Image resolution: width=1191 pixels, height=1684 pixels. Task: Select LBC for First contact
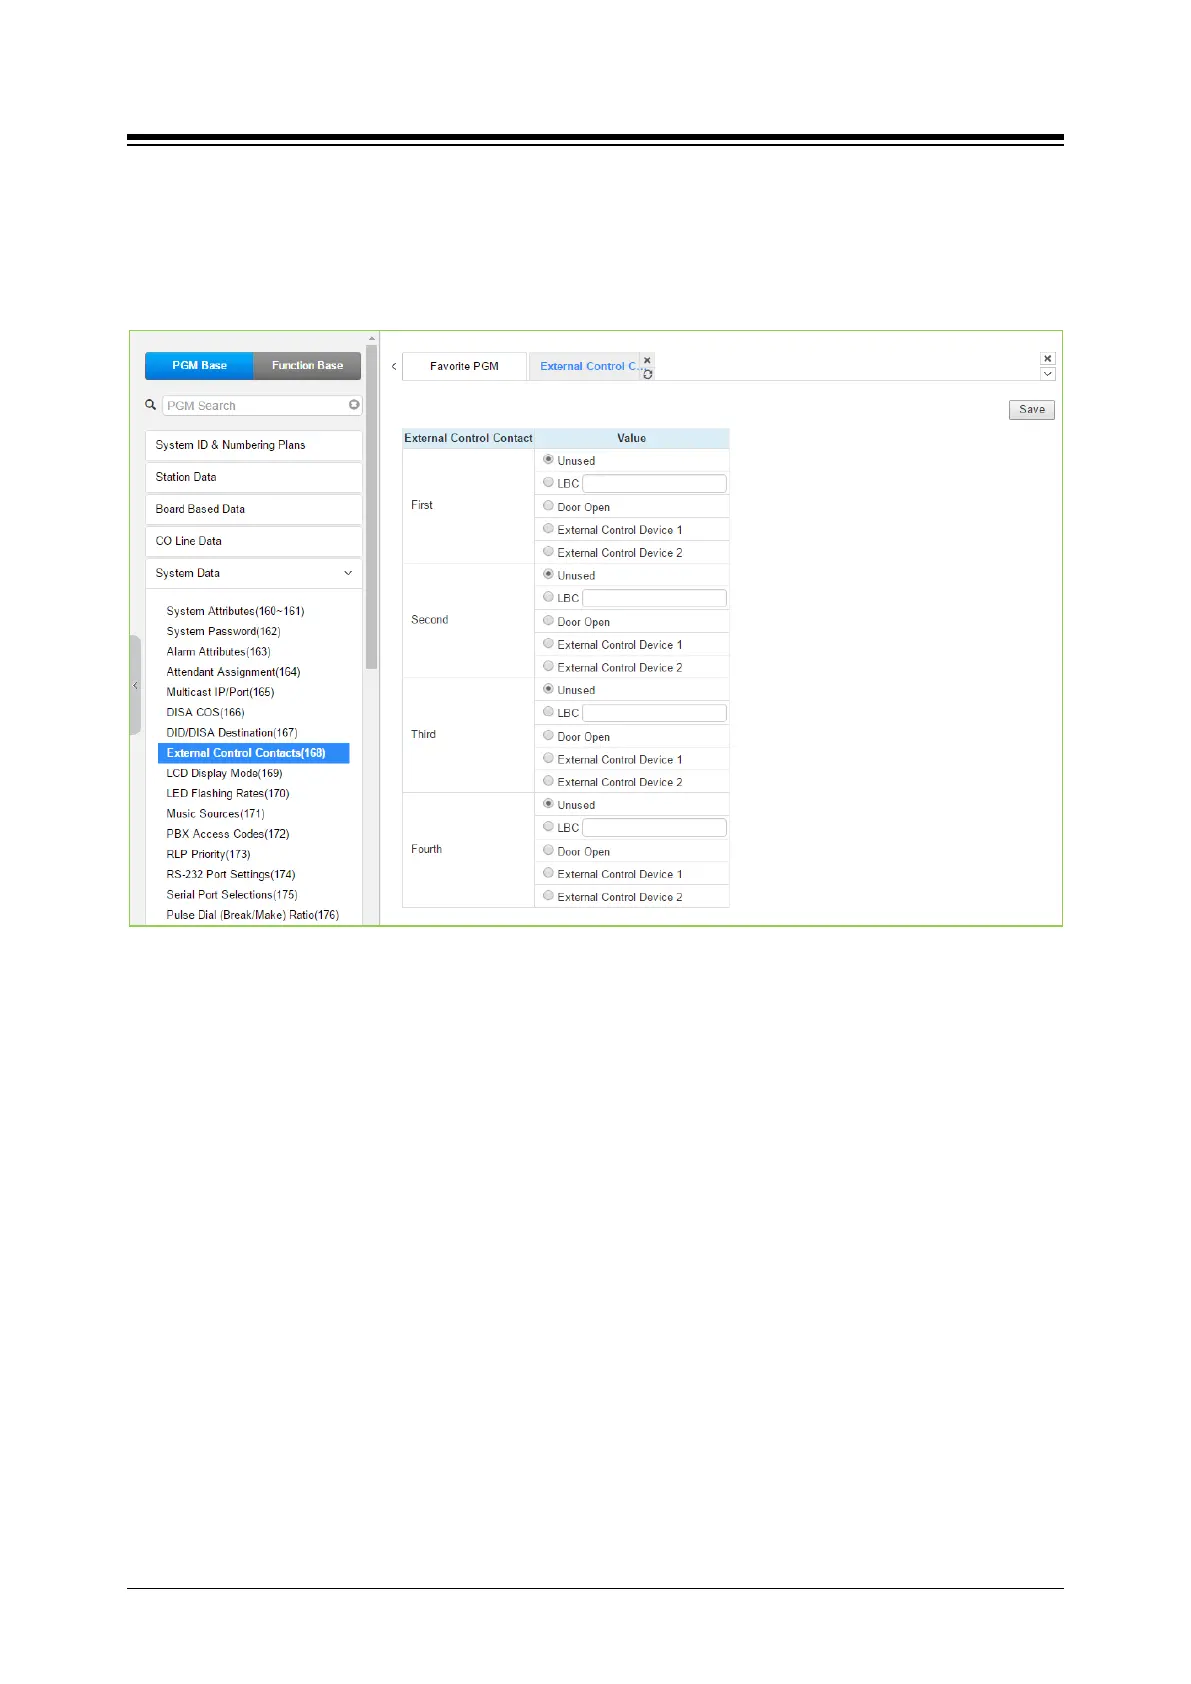pos(548,482)
